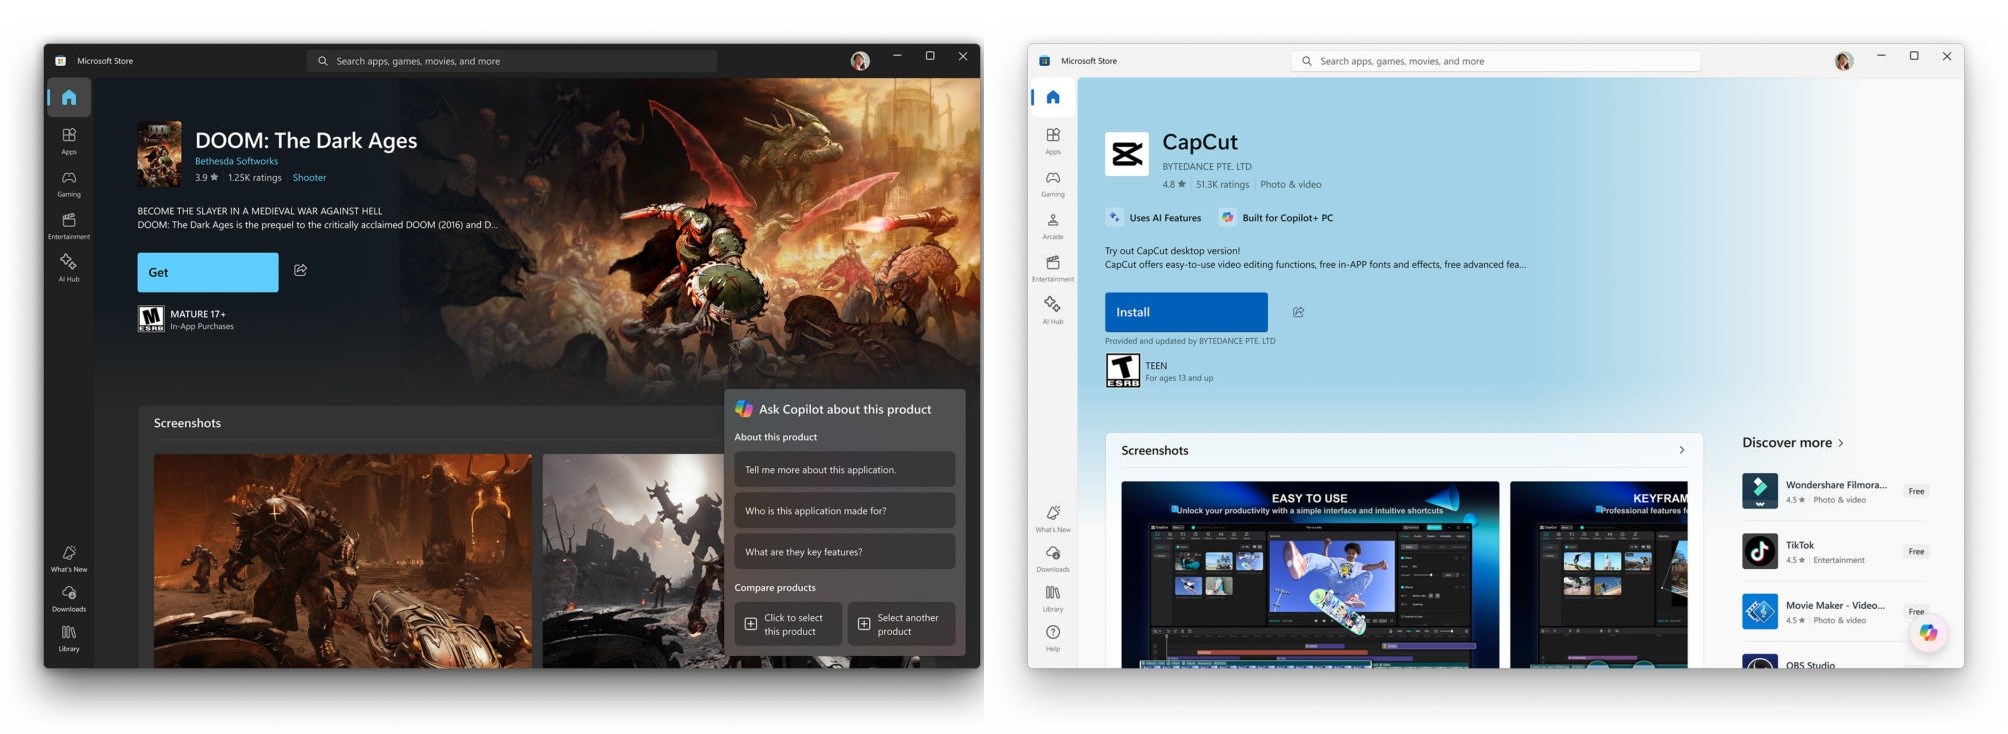Open CapCut 'EASY TO USE' screenshot
Image resolution: width=2008 pixels, height=734 pixels.
tap(1310, 574)
